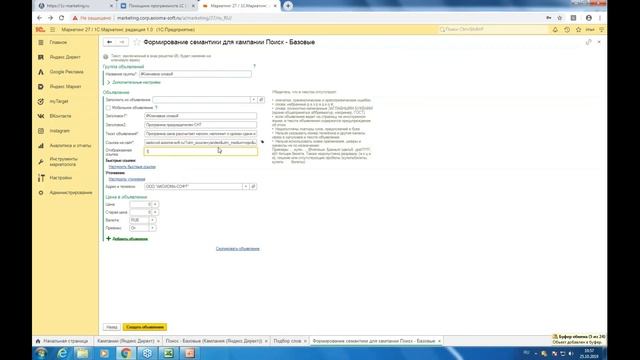Screen dimensions: 640x360
Task: Click Создать объявления button
Action: tap(144, 327)
